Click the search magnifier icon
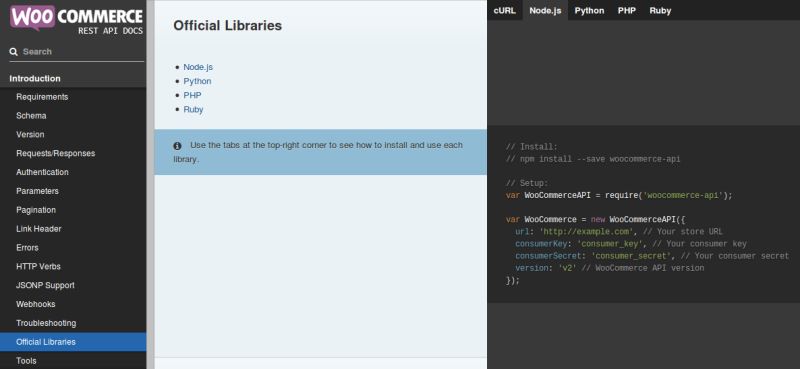Image resolution: width=800 pixels, height=369 pixels. click(x=13, y=52)
